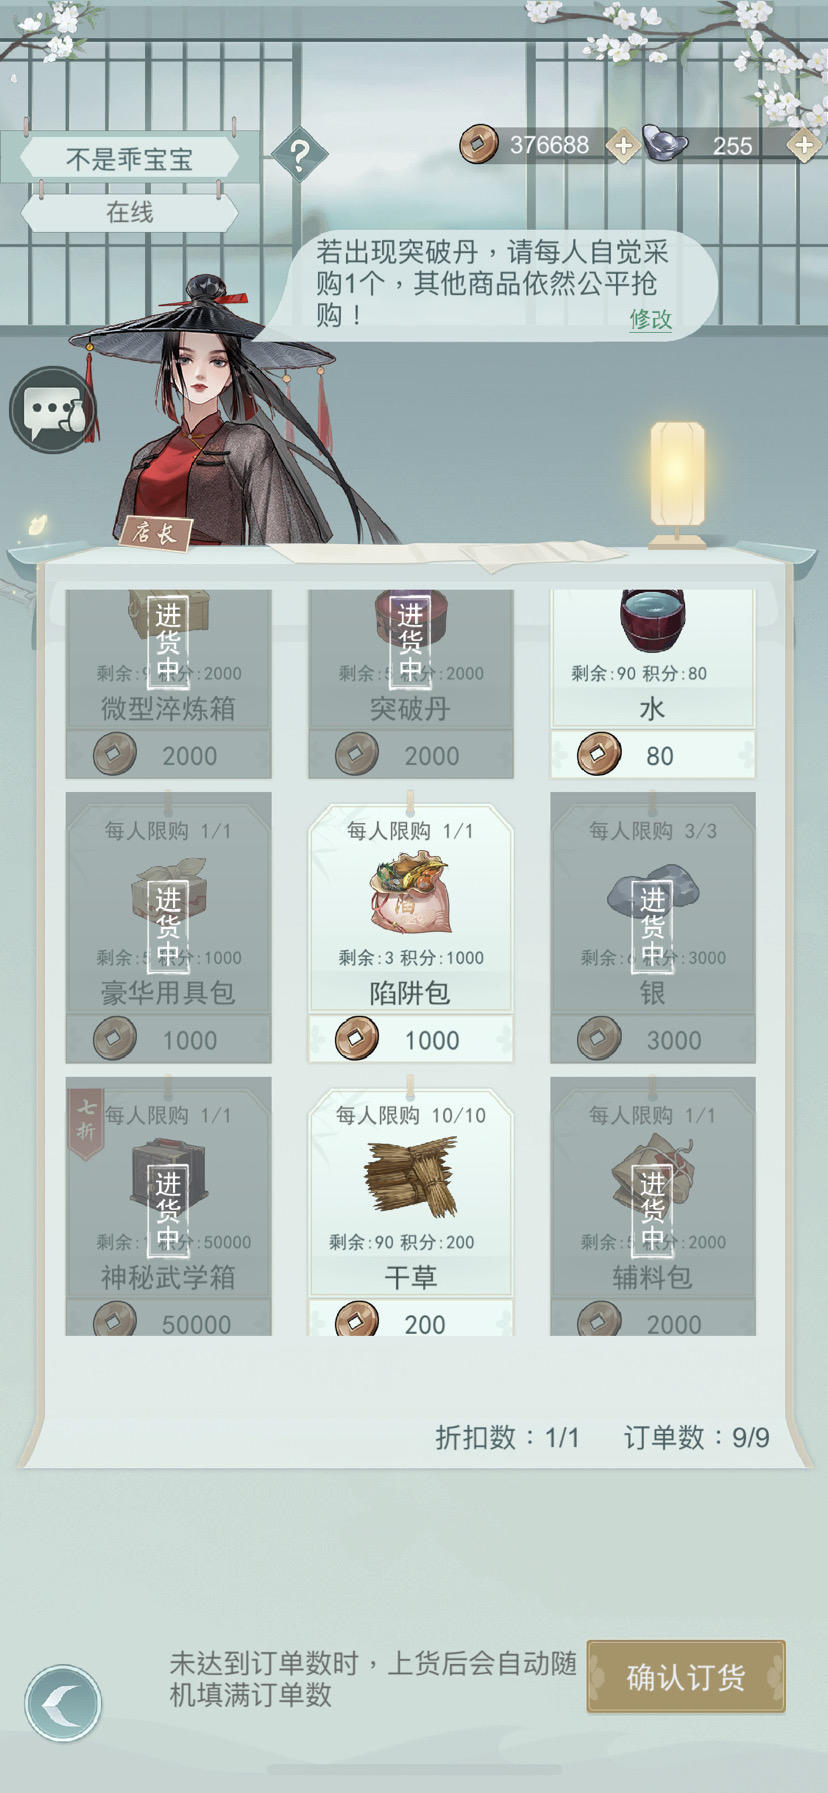Image resolution: width=828 pixels, height=1793 pixels.
Task: Open the chat speech bubble icon
Action: tap(52, 410)
